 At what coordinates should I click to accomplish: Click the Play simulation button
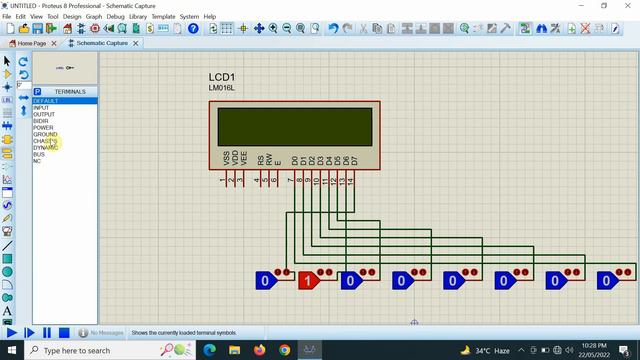11,333
